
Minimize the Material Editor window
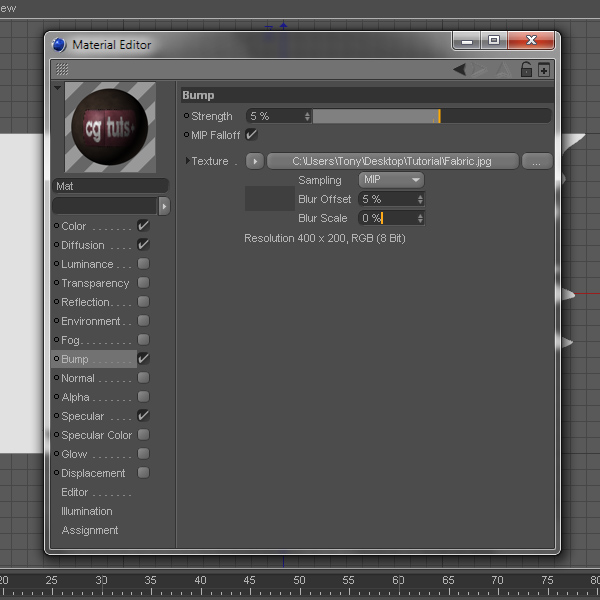pyautogui.click(x=466, y=41)
